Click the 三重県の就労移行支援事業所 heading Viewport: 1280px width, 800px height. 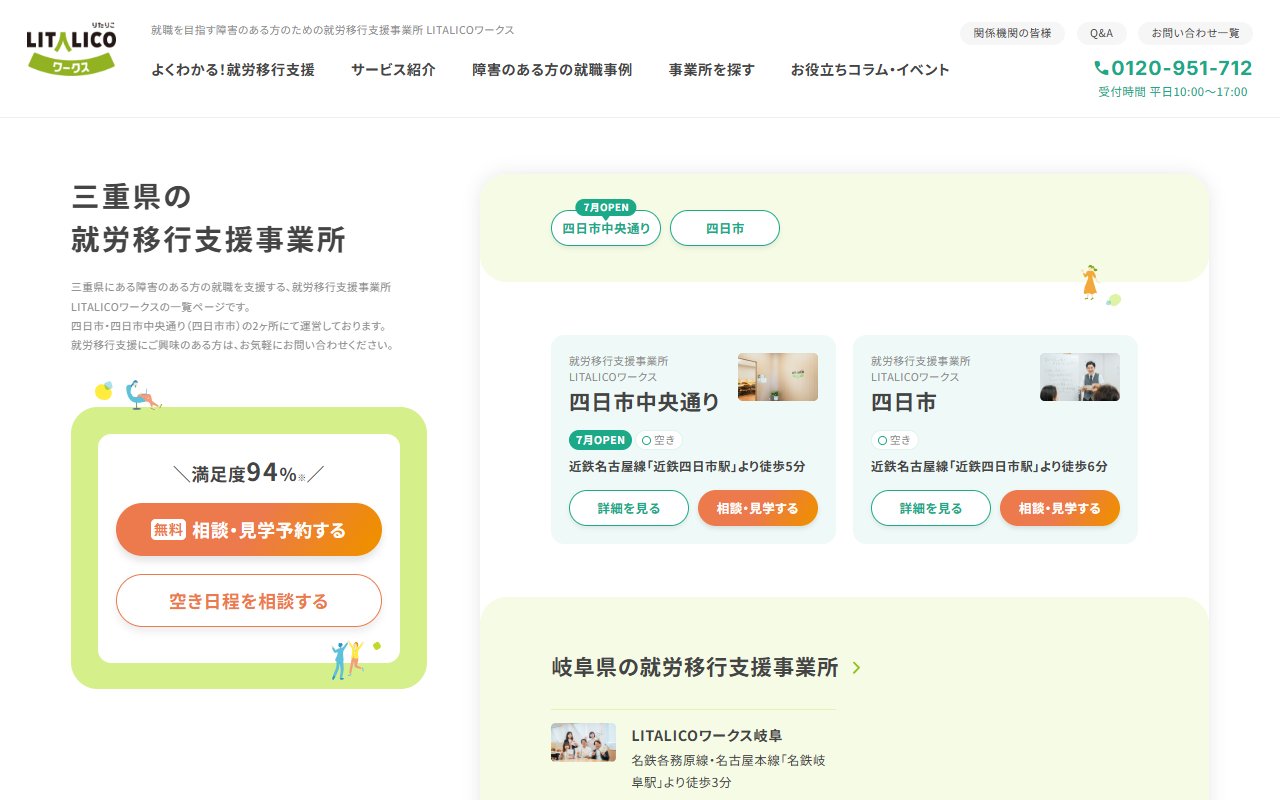tap(208, 217)
